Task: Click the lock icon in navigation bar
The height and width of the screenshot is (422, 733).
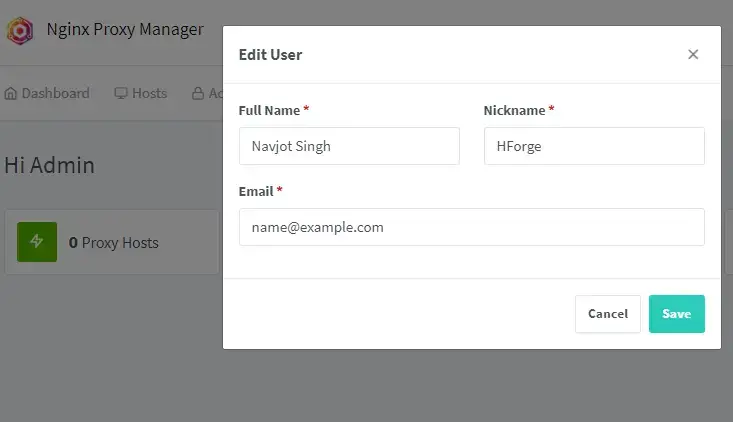Action: pyautogui.click(x=198, y=93)
